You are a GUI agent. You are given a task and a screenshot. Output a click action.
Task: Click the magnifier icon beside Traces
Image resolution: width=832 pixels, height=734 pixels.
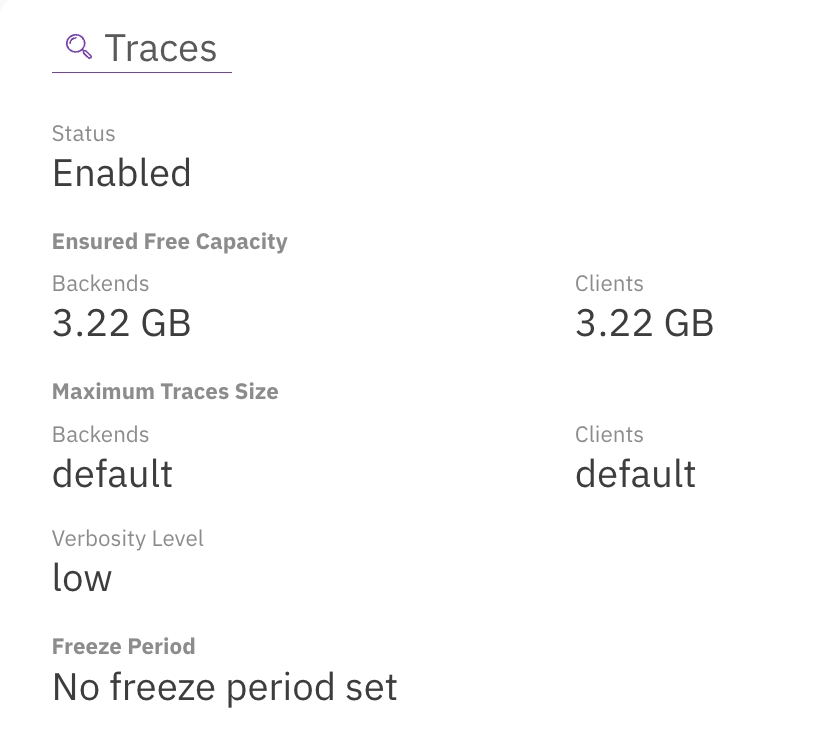coord(78,46)
